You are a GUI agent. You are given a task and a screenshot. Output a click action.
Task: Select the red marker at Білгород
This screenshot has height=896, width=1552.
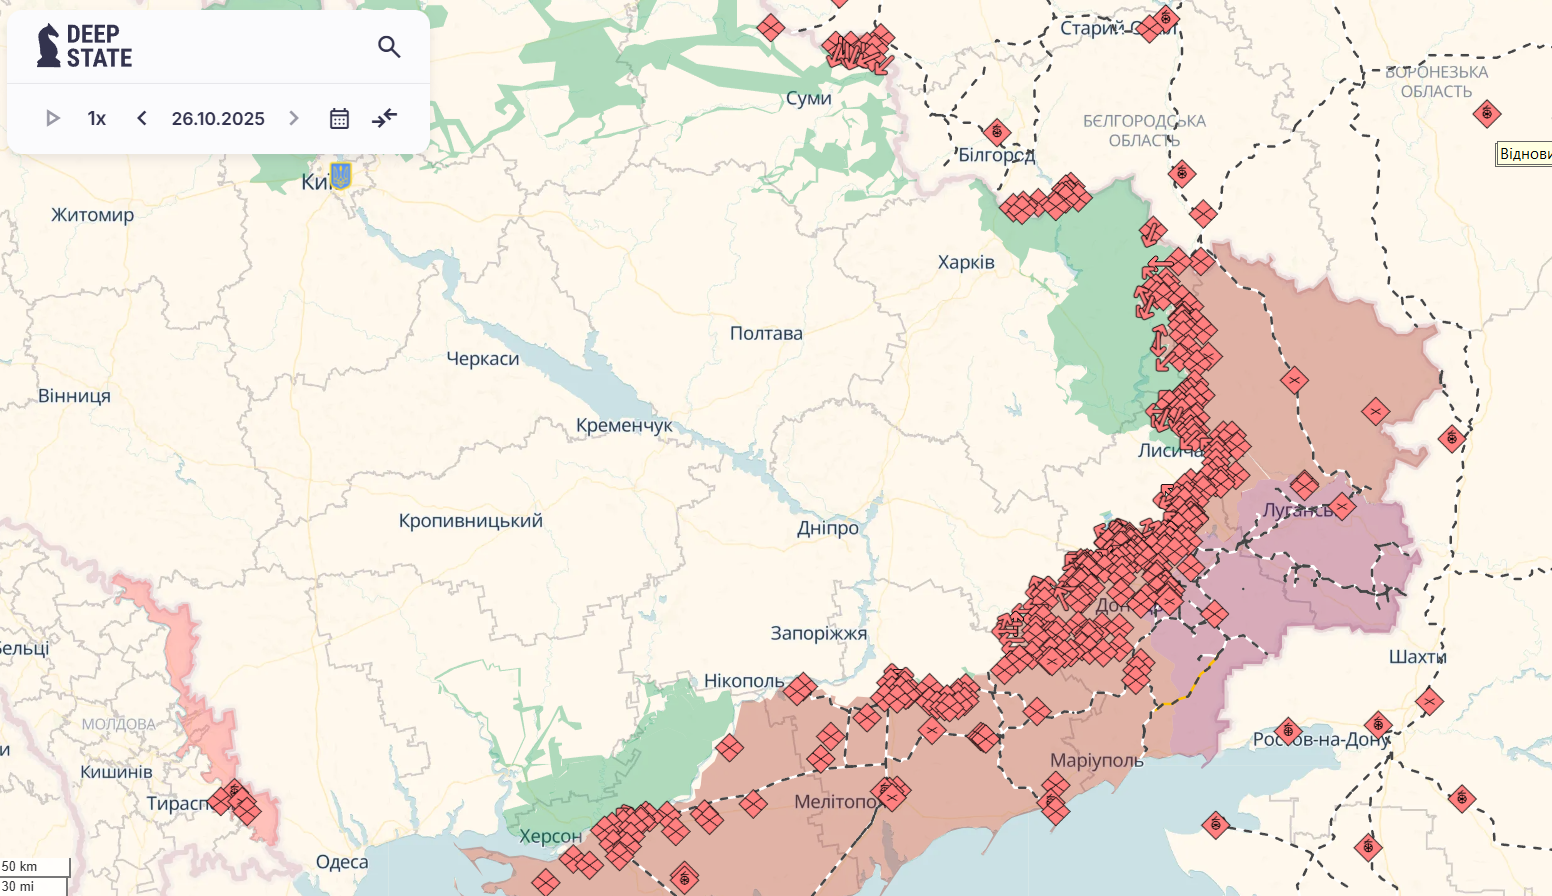coord(996,132)
